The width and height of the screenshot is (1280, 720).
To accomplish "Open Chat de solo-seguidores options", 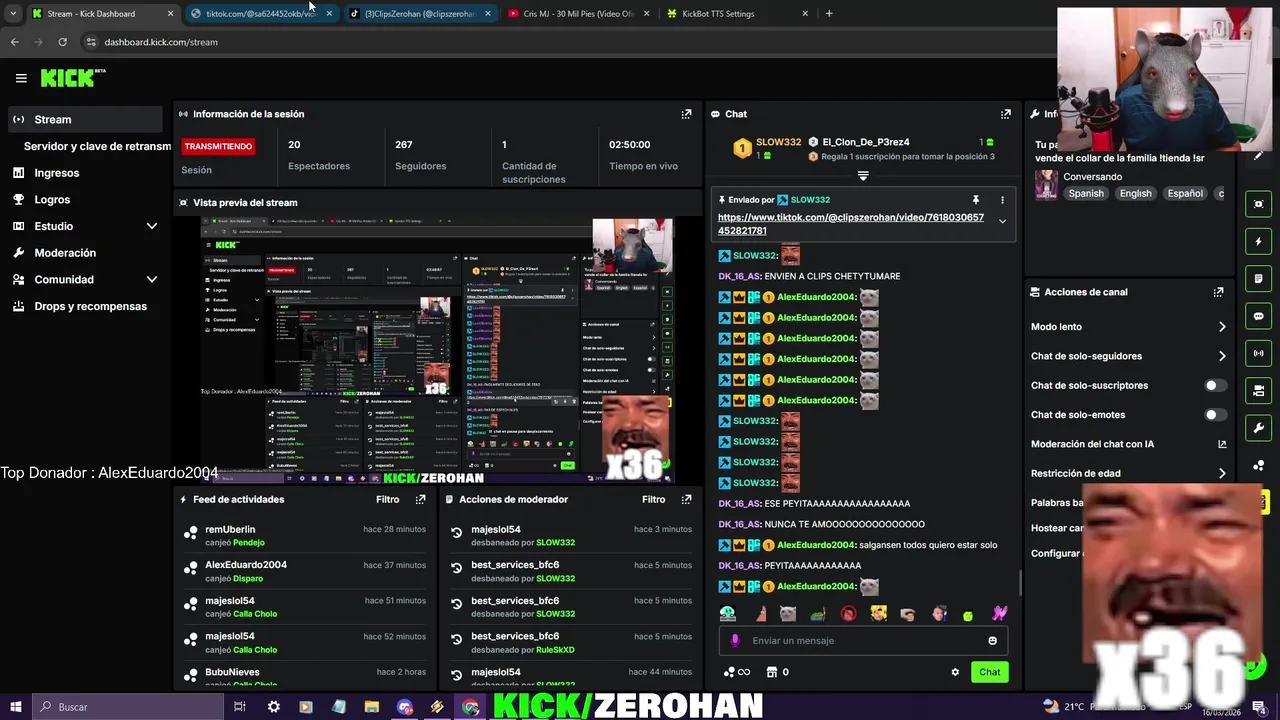I will 1128,356.
